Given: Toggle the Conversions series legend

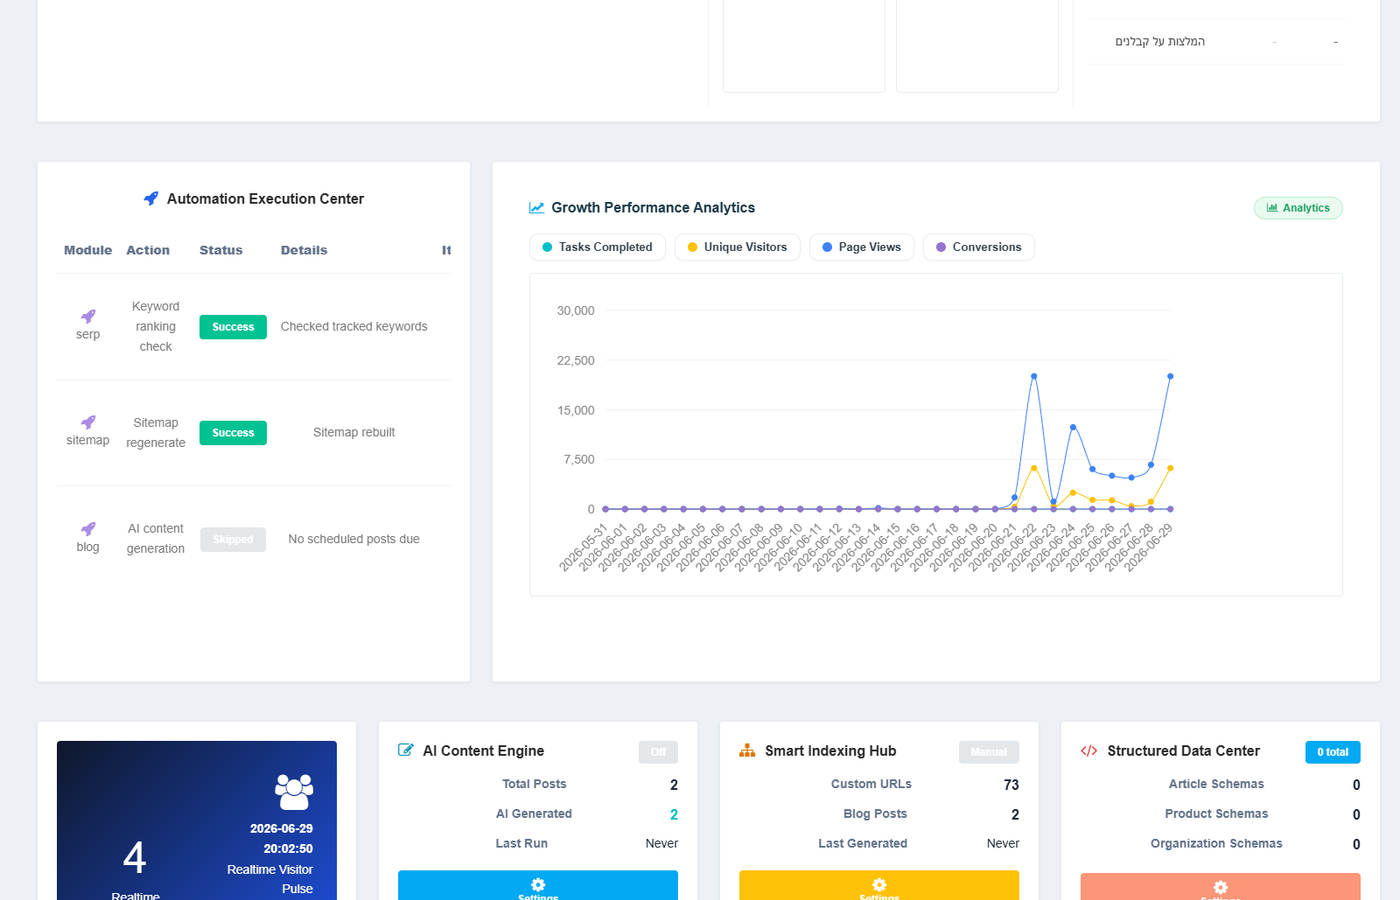Looking at the screenshot, I should (x=978, y=247).
